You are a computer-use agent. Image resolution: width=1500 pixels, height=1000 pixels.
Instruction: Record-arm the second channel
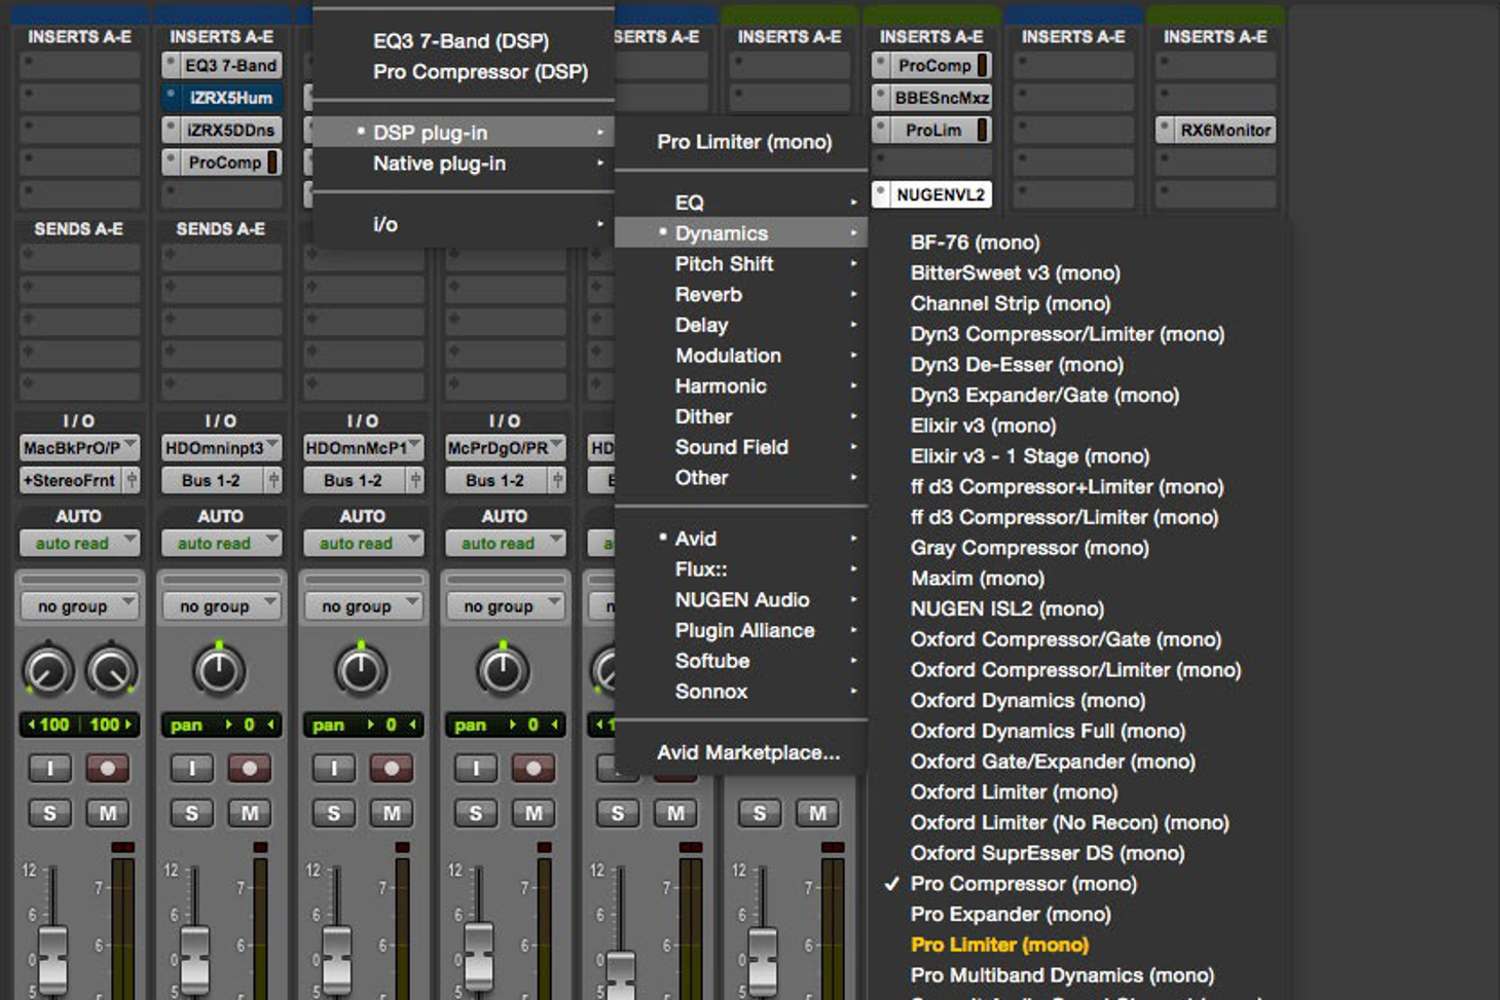[249, 769]
